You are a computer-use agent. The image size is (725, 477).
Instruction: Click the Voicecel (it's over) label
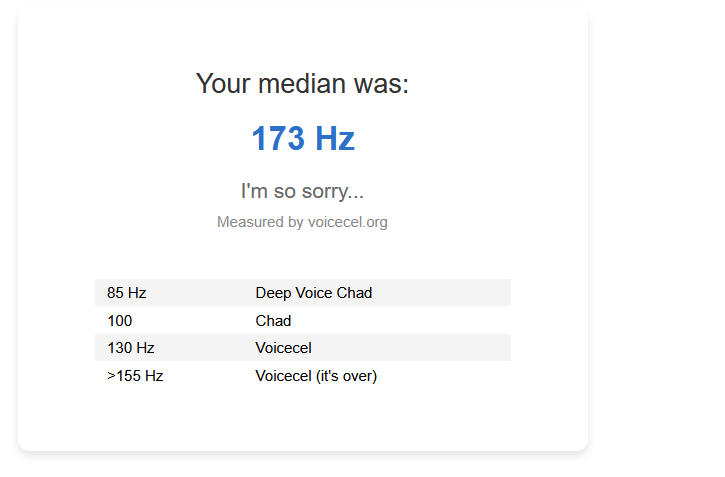coord(316,376)
